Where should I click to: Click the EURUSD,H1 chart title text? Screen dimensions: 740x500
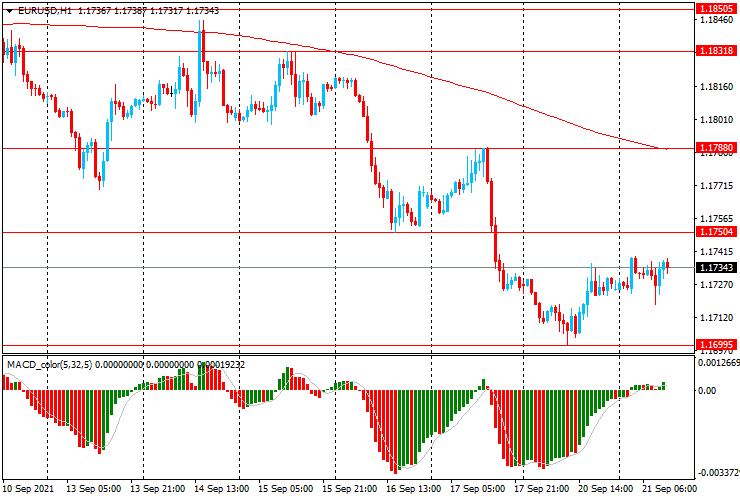pyautogui.click(x=45, y=10)
